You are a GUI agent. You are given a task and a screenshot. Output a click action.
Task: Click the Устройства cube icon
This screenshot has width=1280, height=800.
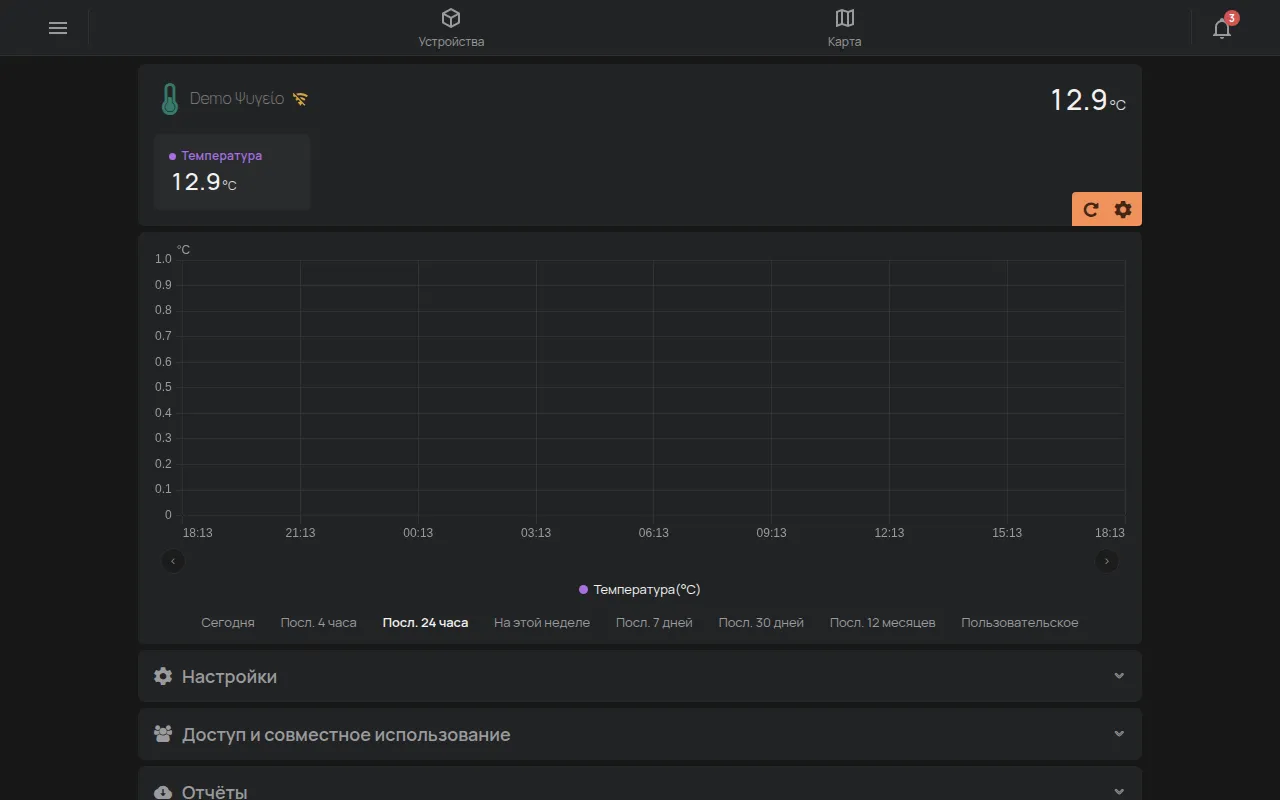click(x=451, y=18)
